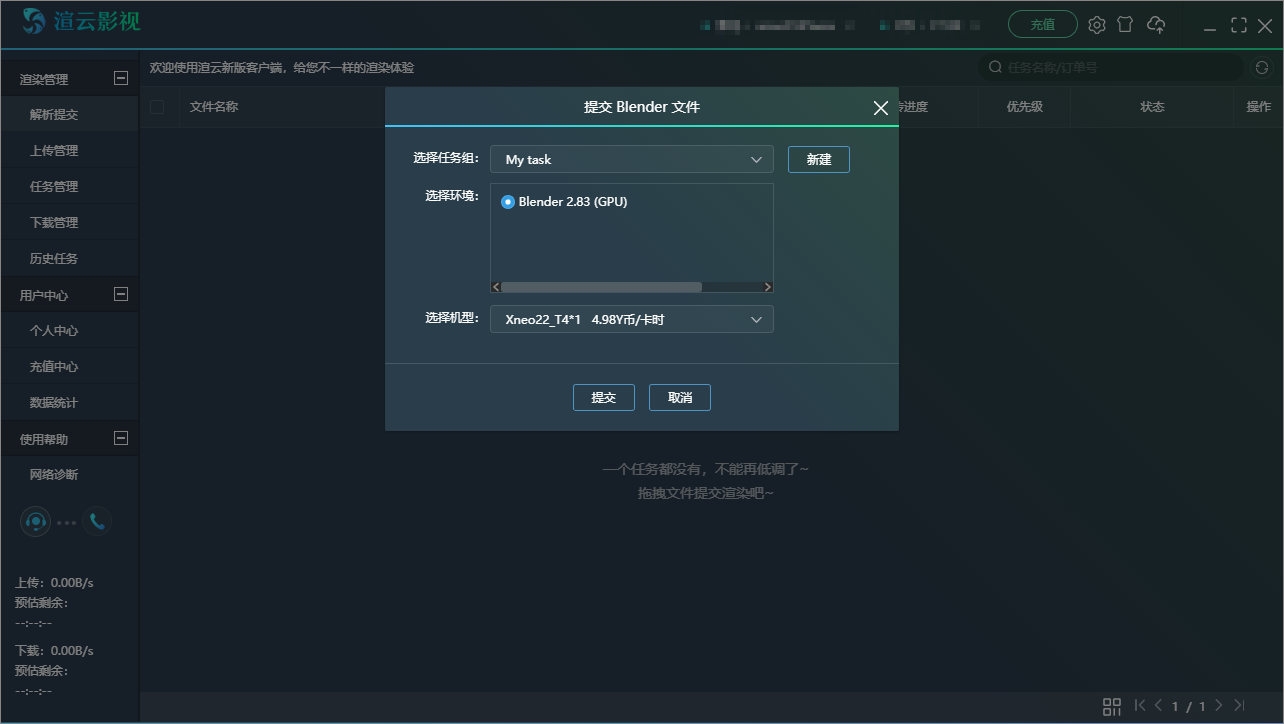Click the 取消 button
The image size is (1284, 724).
pos(680,397)
